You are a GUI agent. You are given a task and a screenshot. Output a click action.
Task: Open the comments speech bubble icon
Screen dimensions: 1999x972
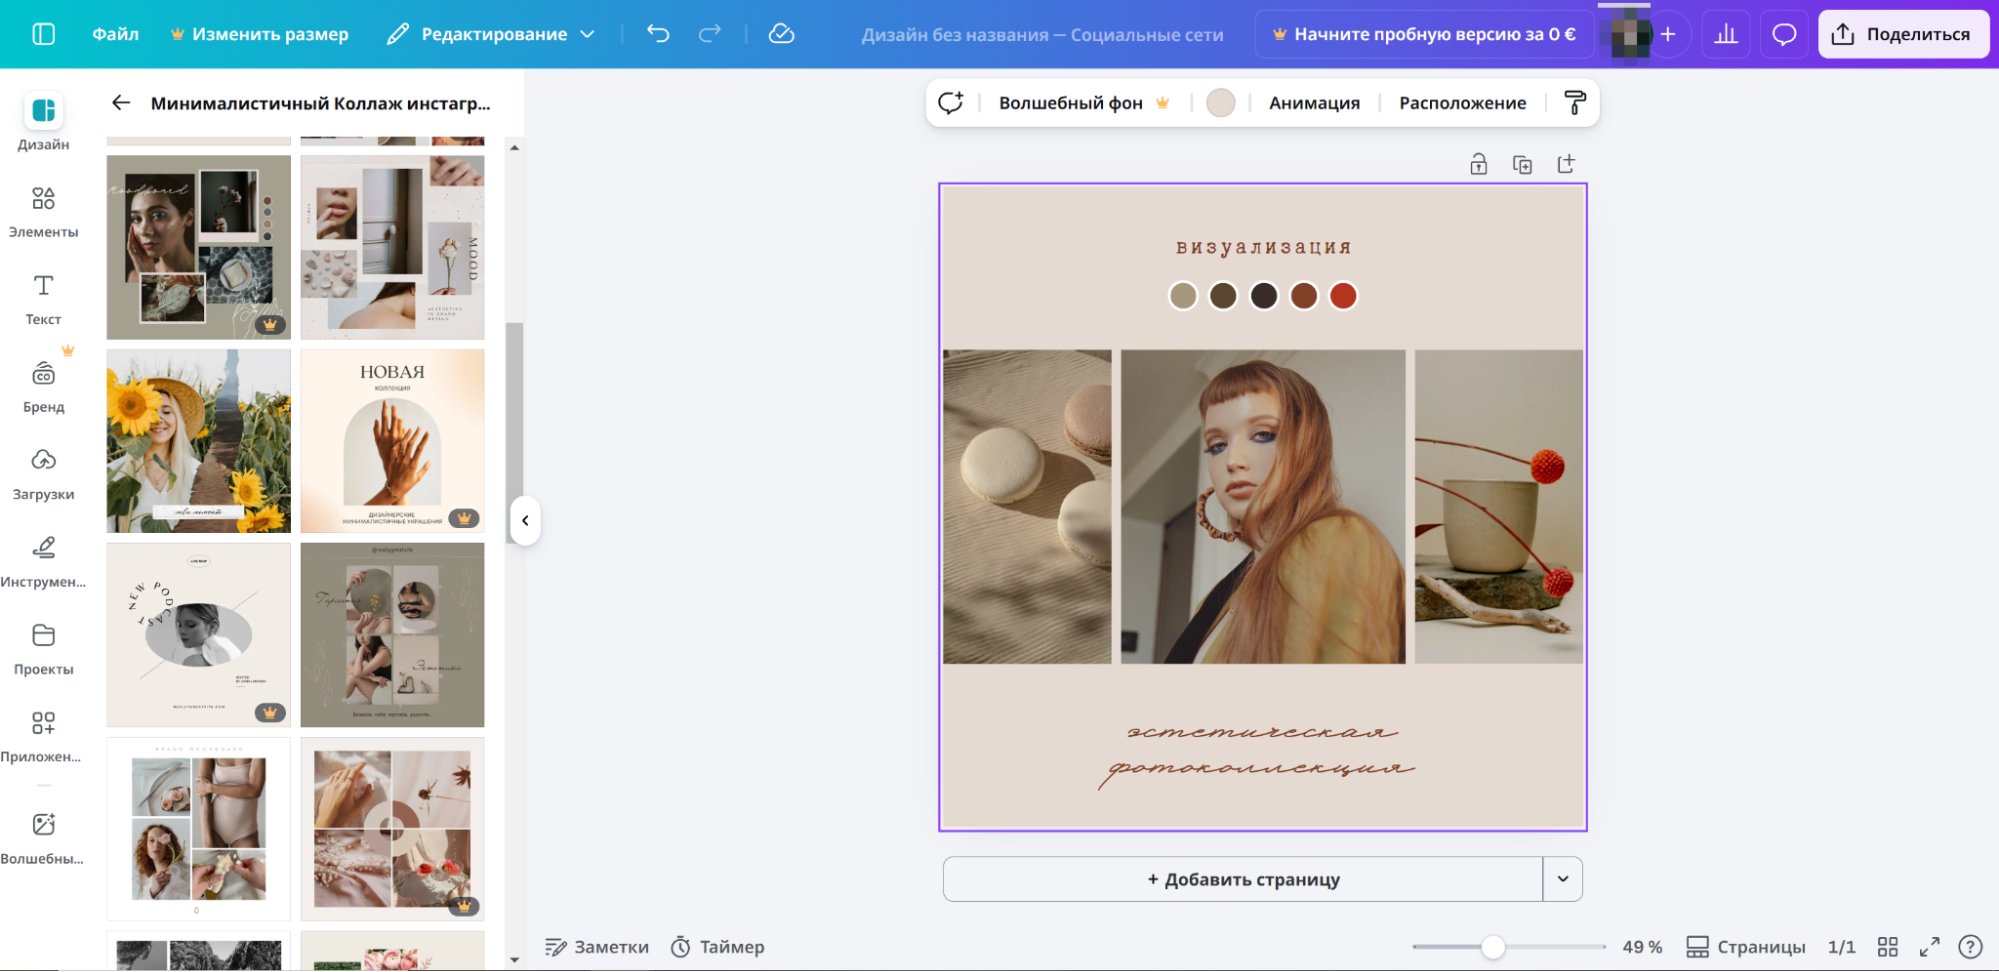click(x=1784, y=35)
